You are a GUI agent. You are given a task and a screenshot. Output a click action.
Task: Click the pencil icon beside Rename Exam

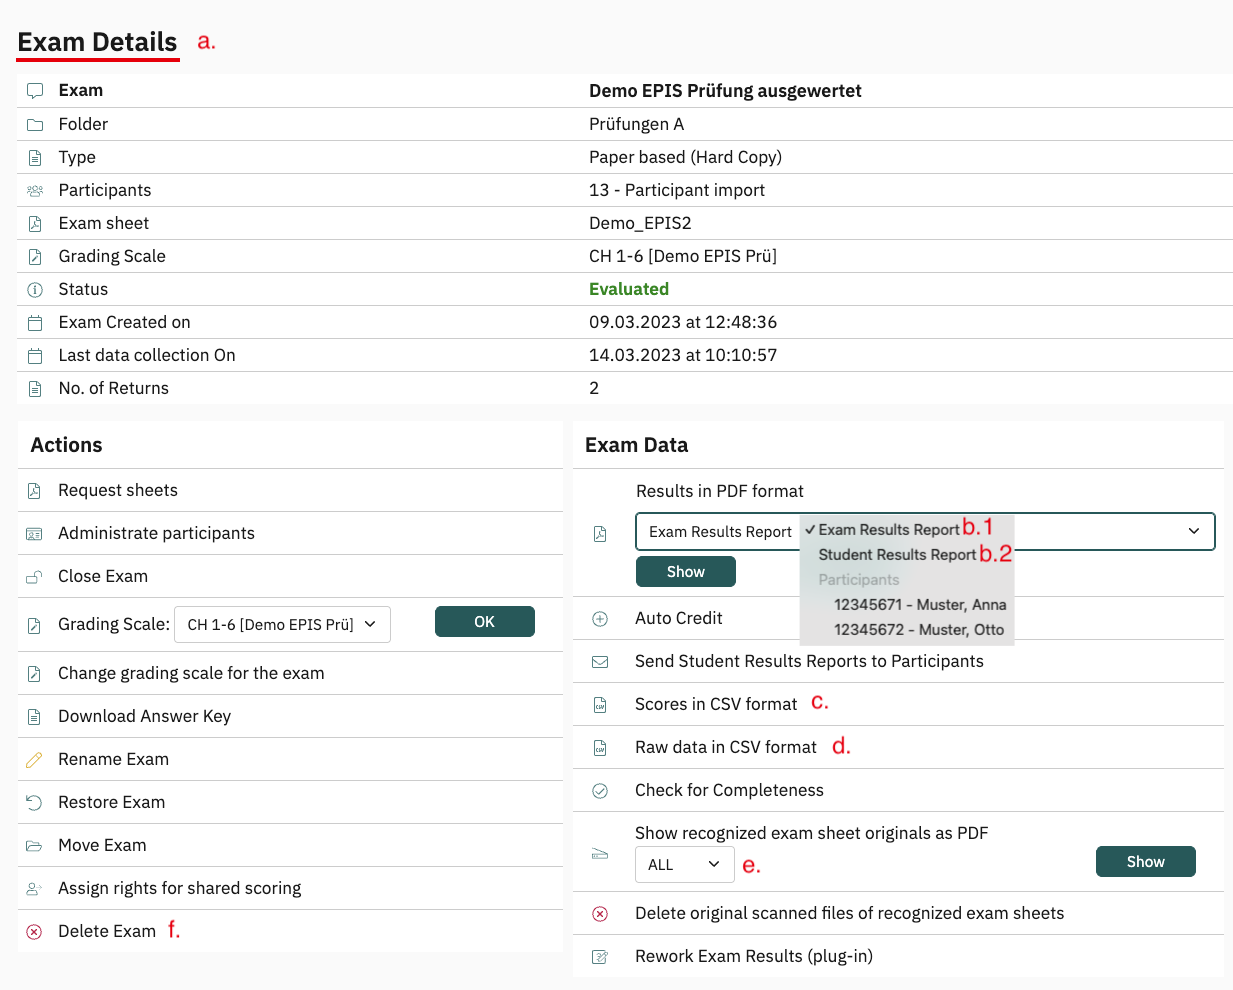pyautogui.click(x=34, y=760)
